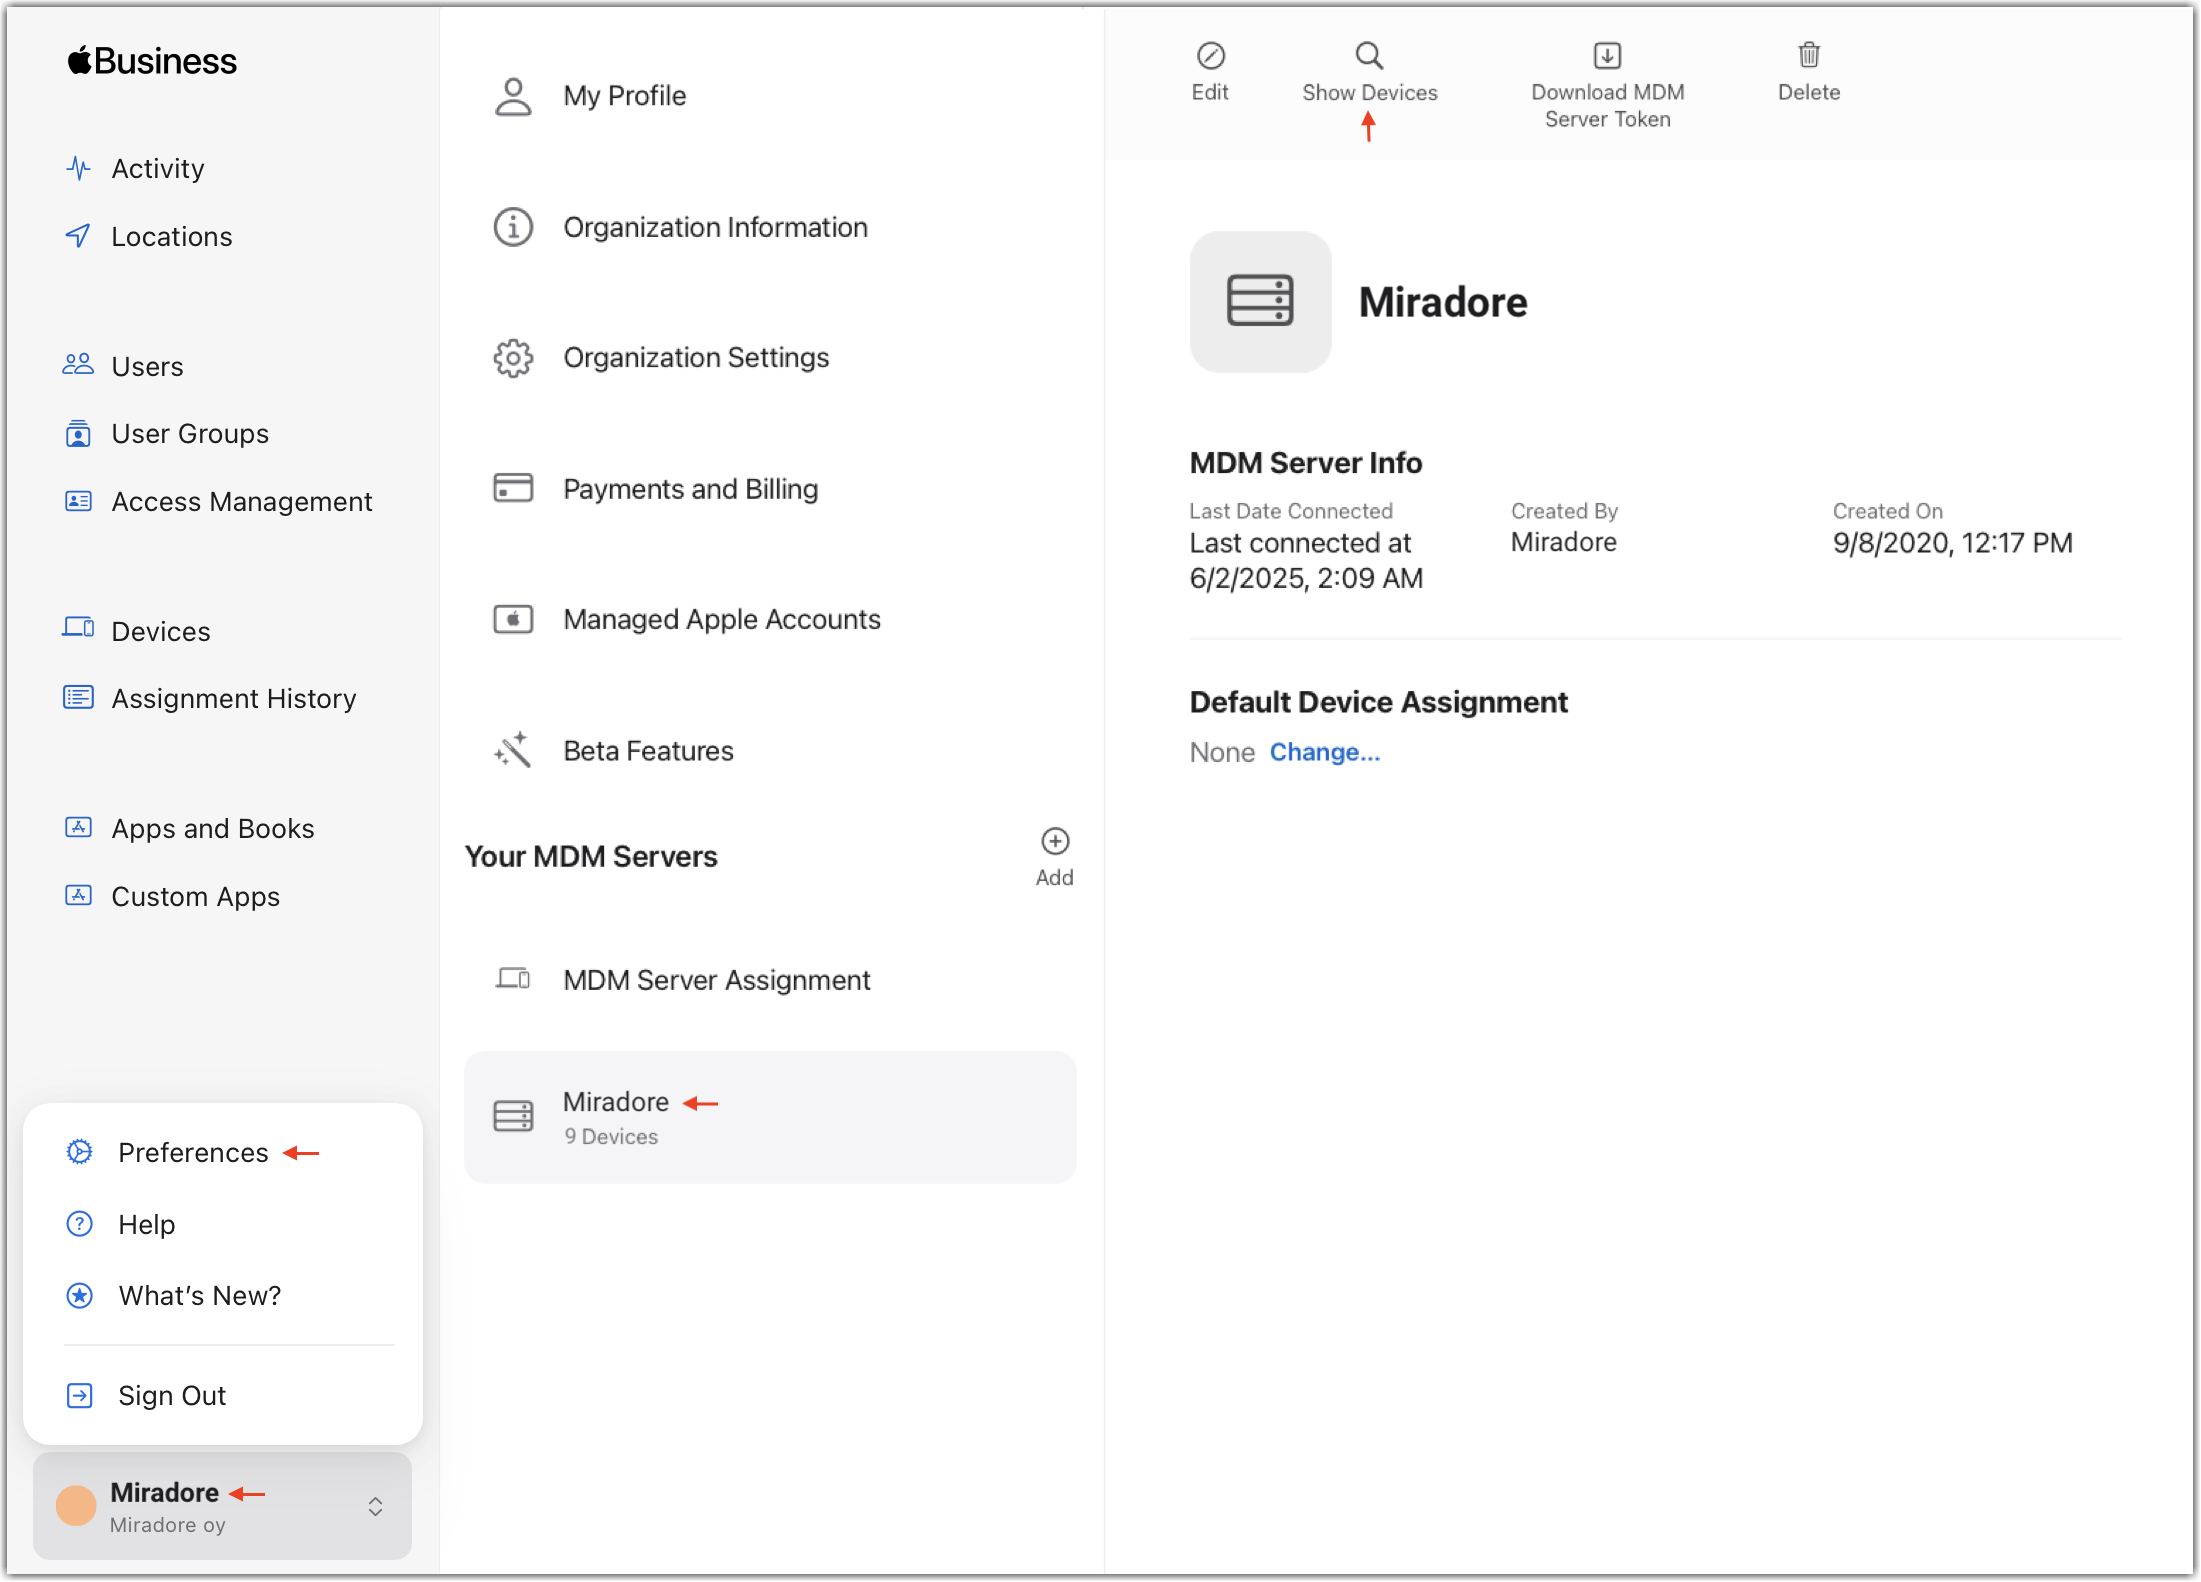Add a new MDM server
The width and height of the screenshot is (2201, 1582).
tap(1055, 857)
